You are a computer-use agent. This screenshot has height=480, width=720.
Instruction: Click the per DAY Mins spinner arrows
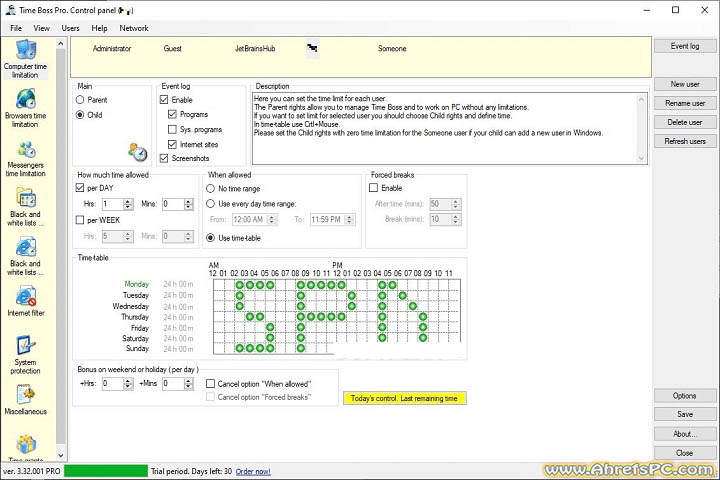coord(188,204)
